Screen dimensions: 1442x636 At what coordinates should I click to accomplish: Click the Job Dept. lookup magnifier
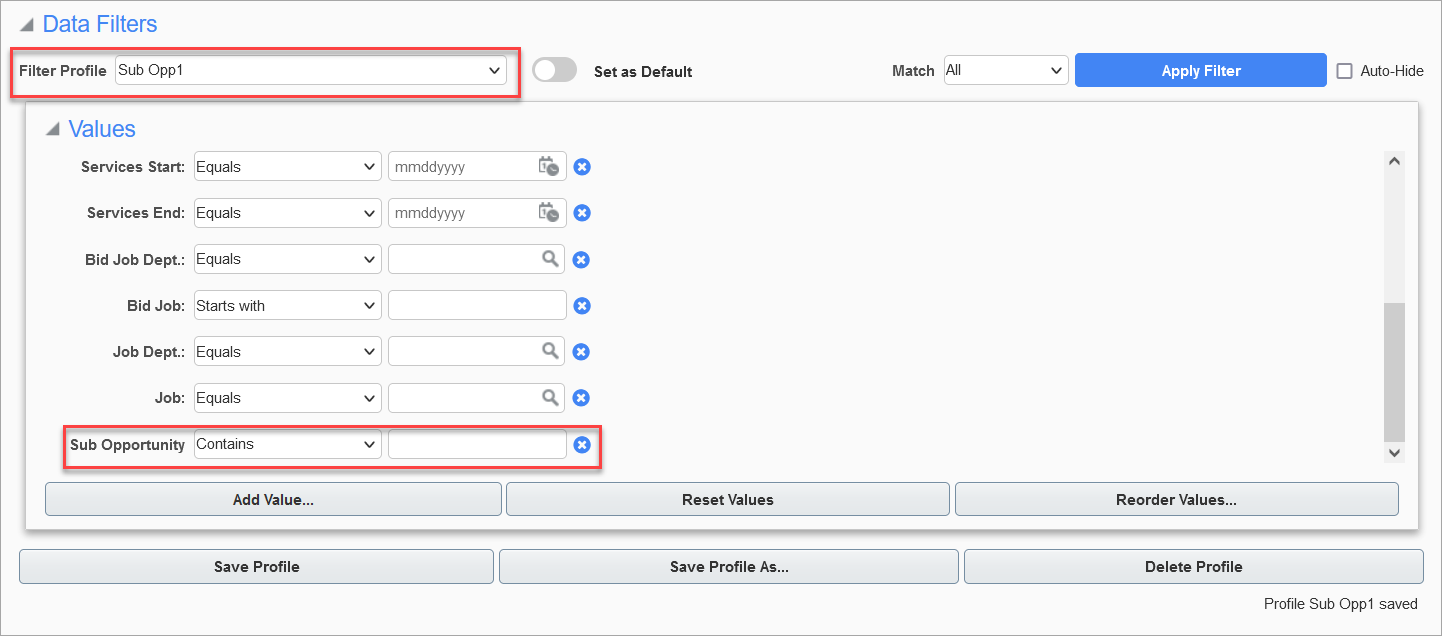pyautogui.click(x=550, y=351)
